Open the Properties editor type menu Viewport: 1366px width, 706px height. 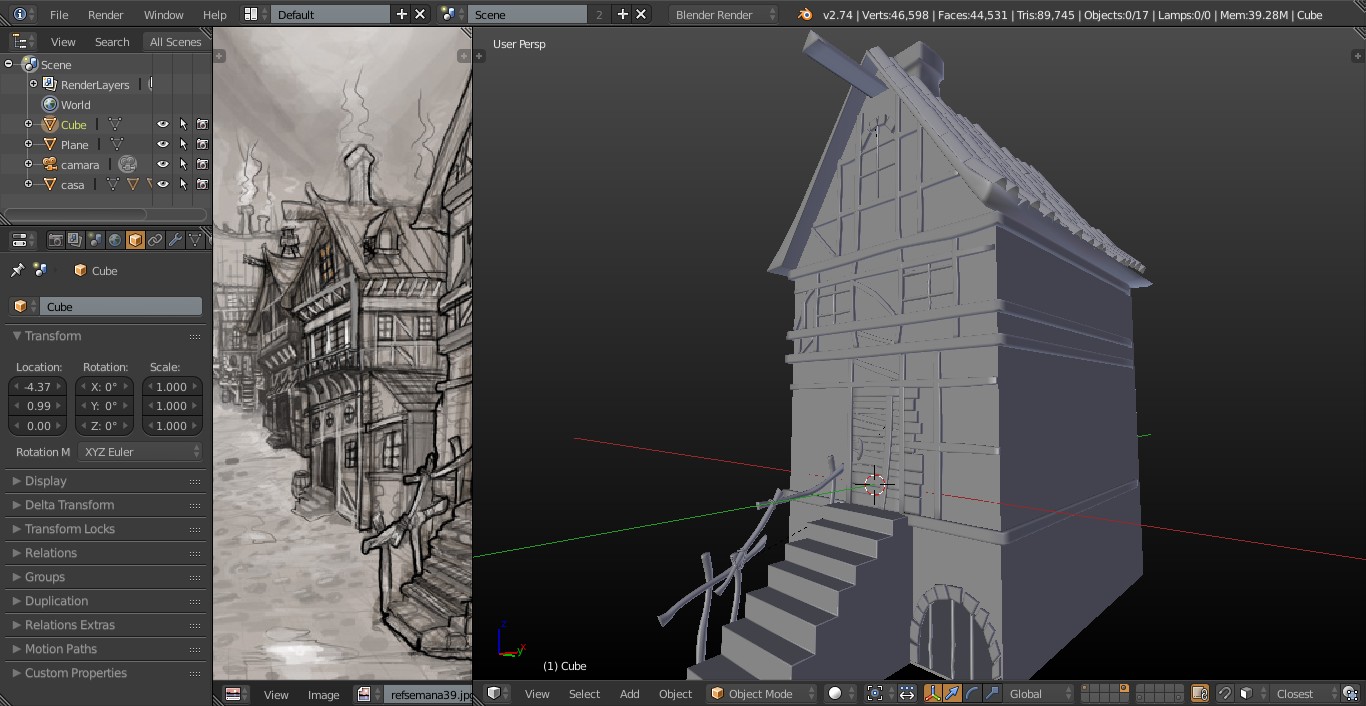(x=22, y=240)
